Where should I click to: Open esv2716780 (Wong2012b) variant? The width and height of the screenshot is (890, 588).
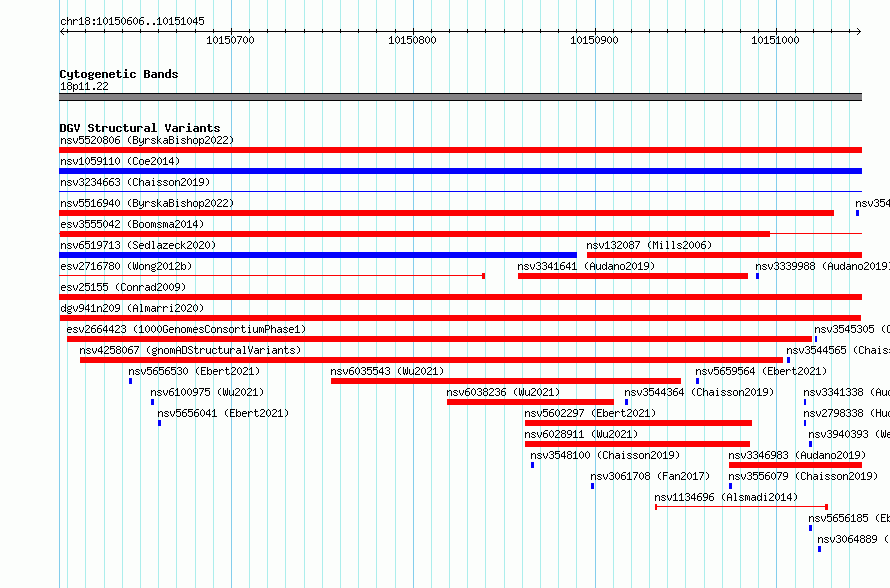[x=126, y=266]
